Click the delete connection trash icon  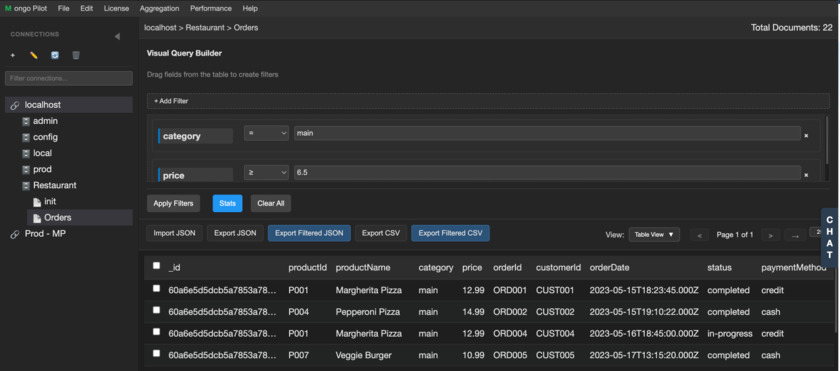[x=76, y=55]
